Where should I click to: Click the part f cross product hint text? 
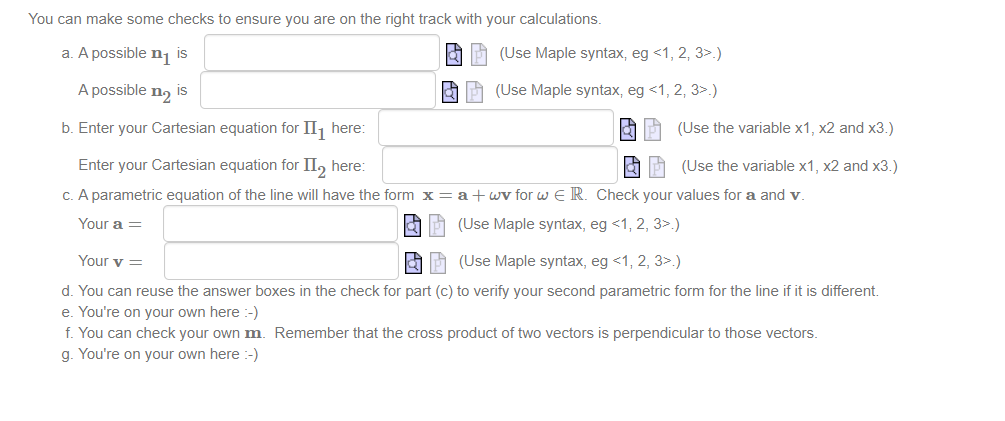click(441, 333)
